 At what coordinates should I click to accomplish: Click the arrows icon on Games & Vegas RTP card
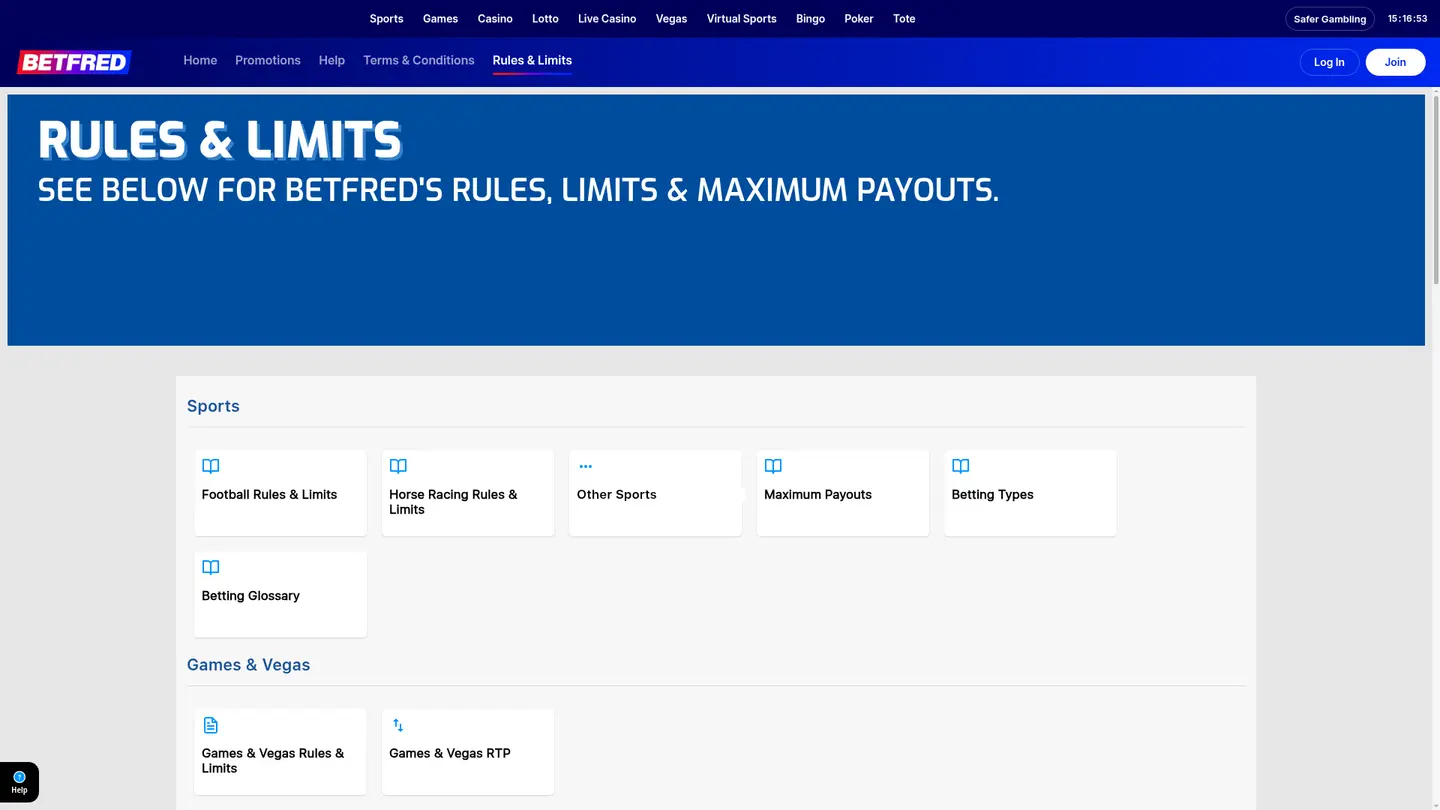pyautogui.click(x=398, y=725)
